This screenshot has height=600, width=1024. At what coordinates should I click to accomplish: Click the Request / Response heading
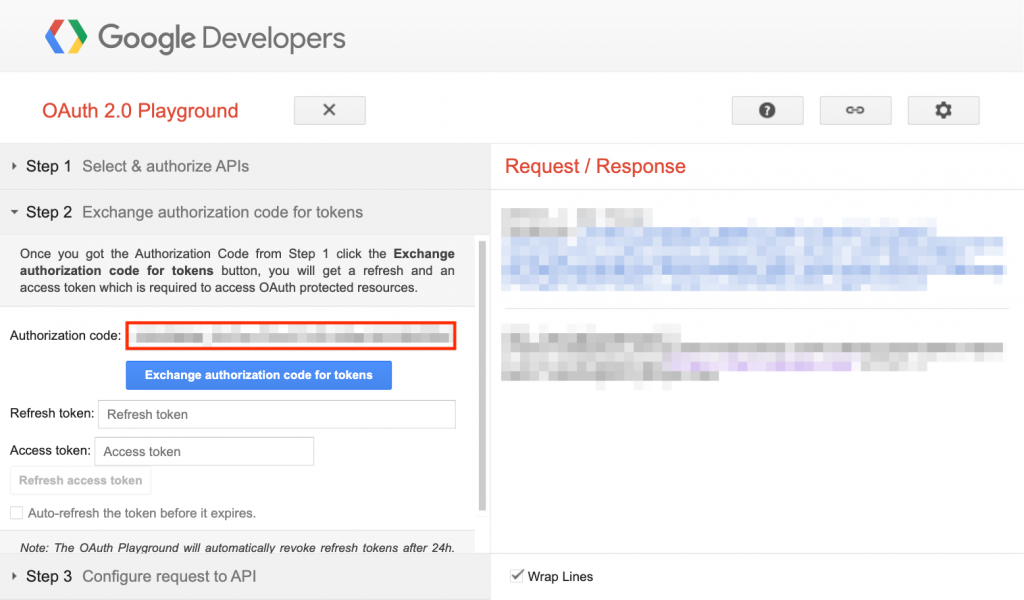595,166
